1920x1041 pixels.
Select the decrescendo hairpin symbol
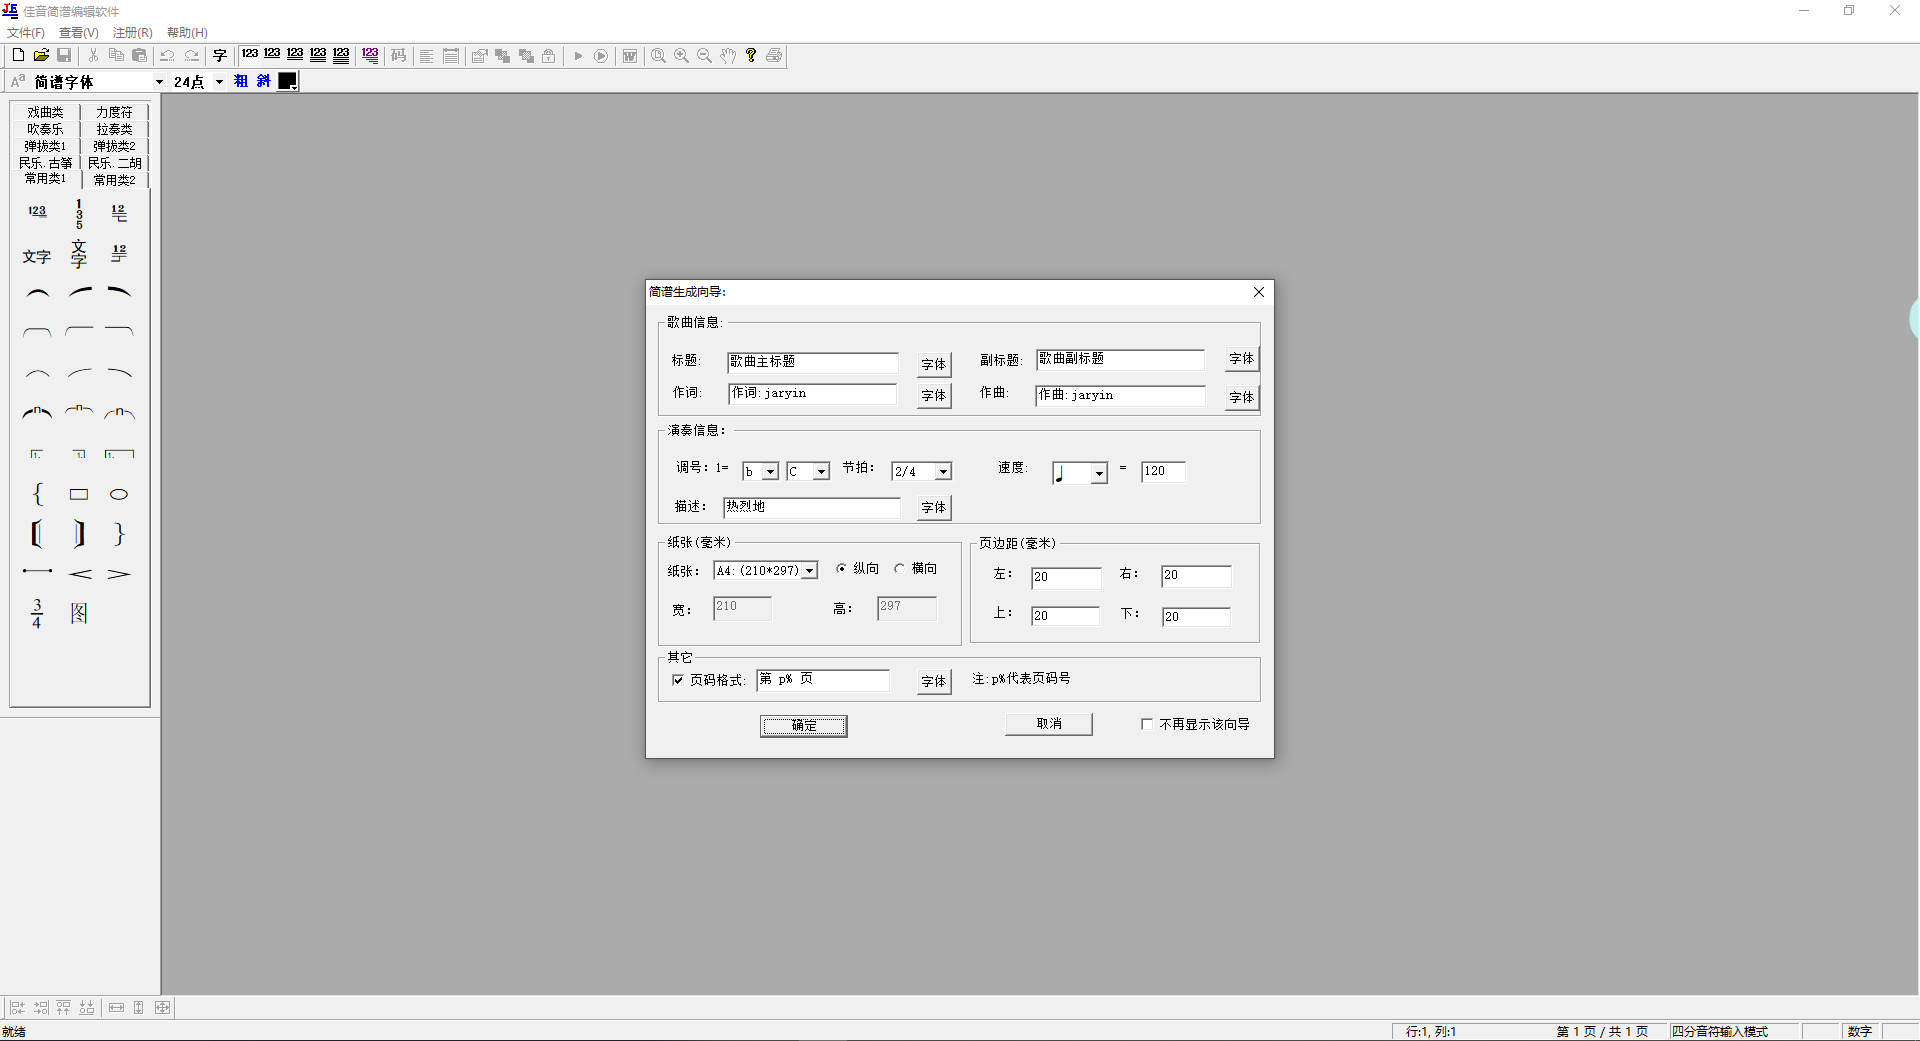(119, 574)
